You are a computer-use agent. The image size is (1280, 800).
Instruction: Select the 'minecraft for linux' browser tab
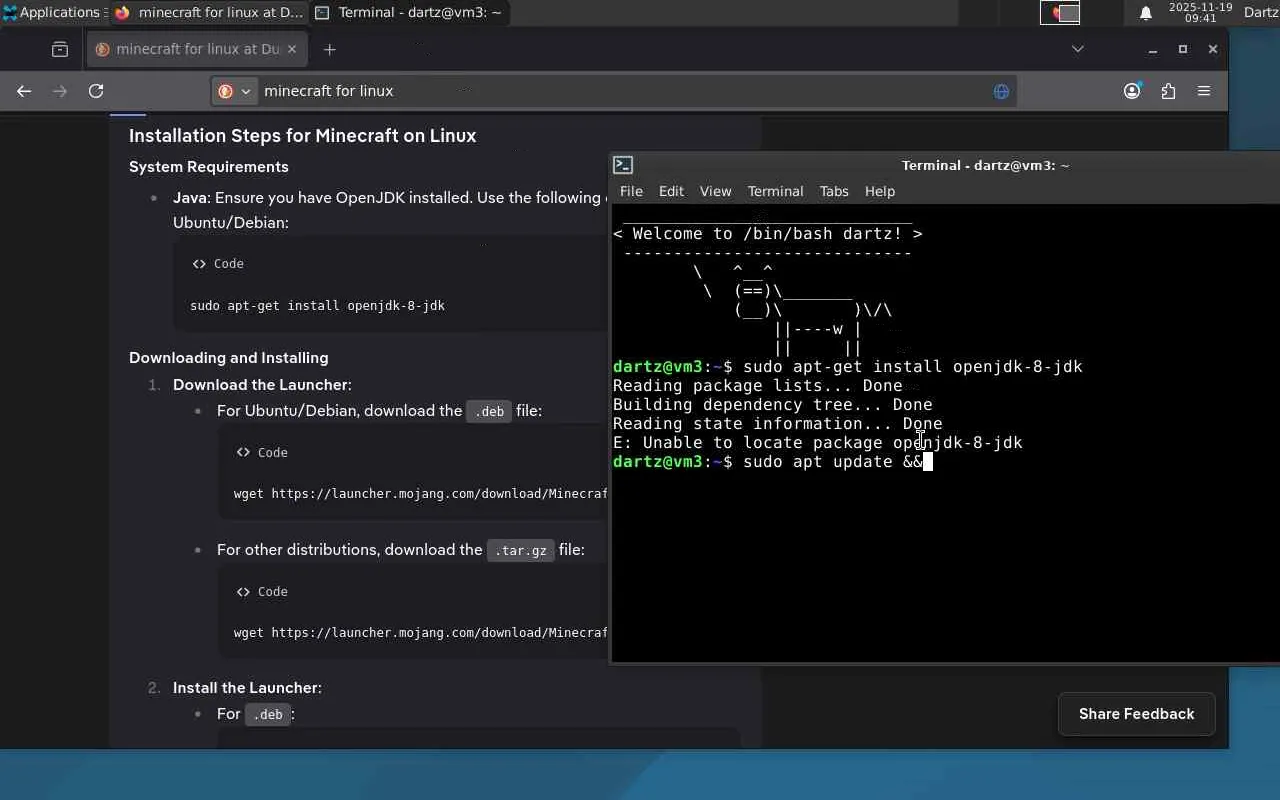point(196,49)
